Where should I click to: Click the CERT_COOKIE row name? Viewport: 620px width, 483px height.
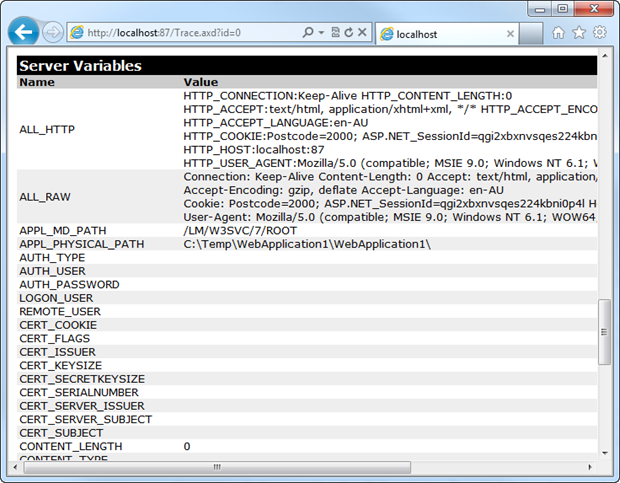(x=58, y=325)
